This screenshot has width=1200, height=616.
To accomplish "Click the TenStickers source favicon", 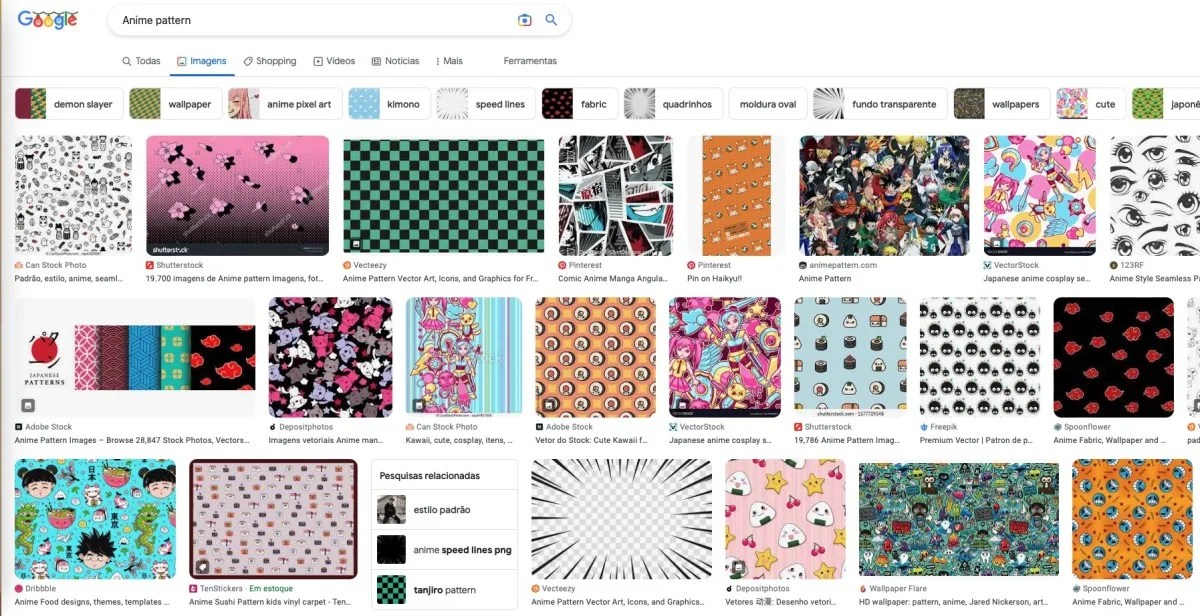I will click(193, 589).
